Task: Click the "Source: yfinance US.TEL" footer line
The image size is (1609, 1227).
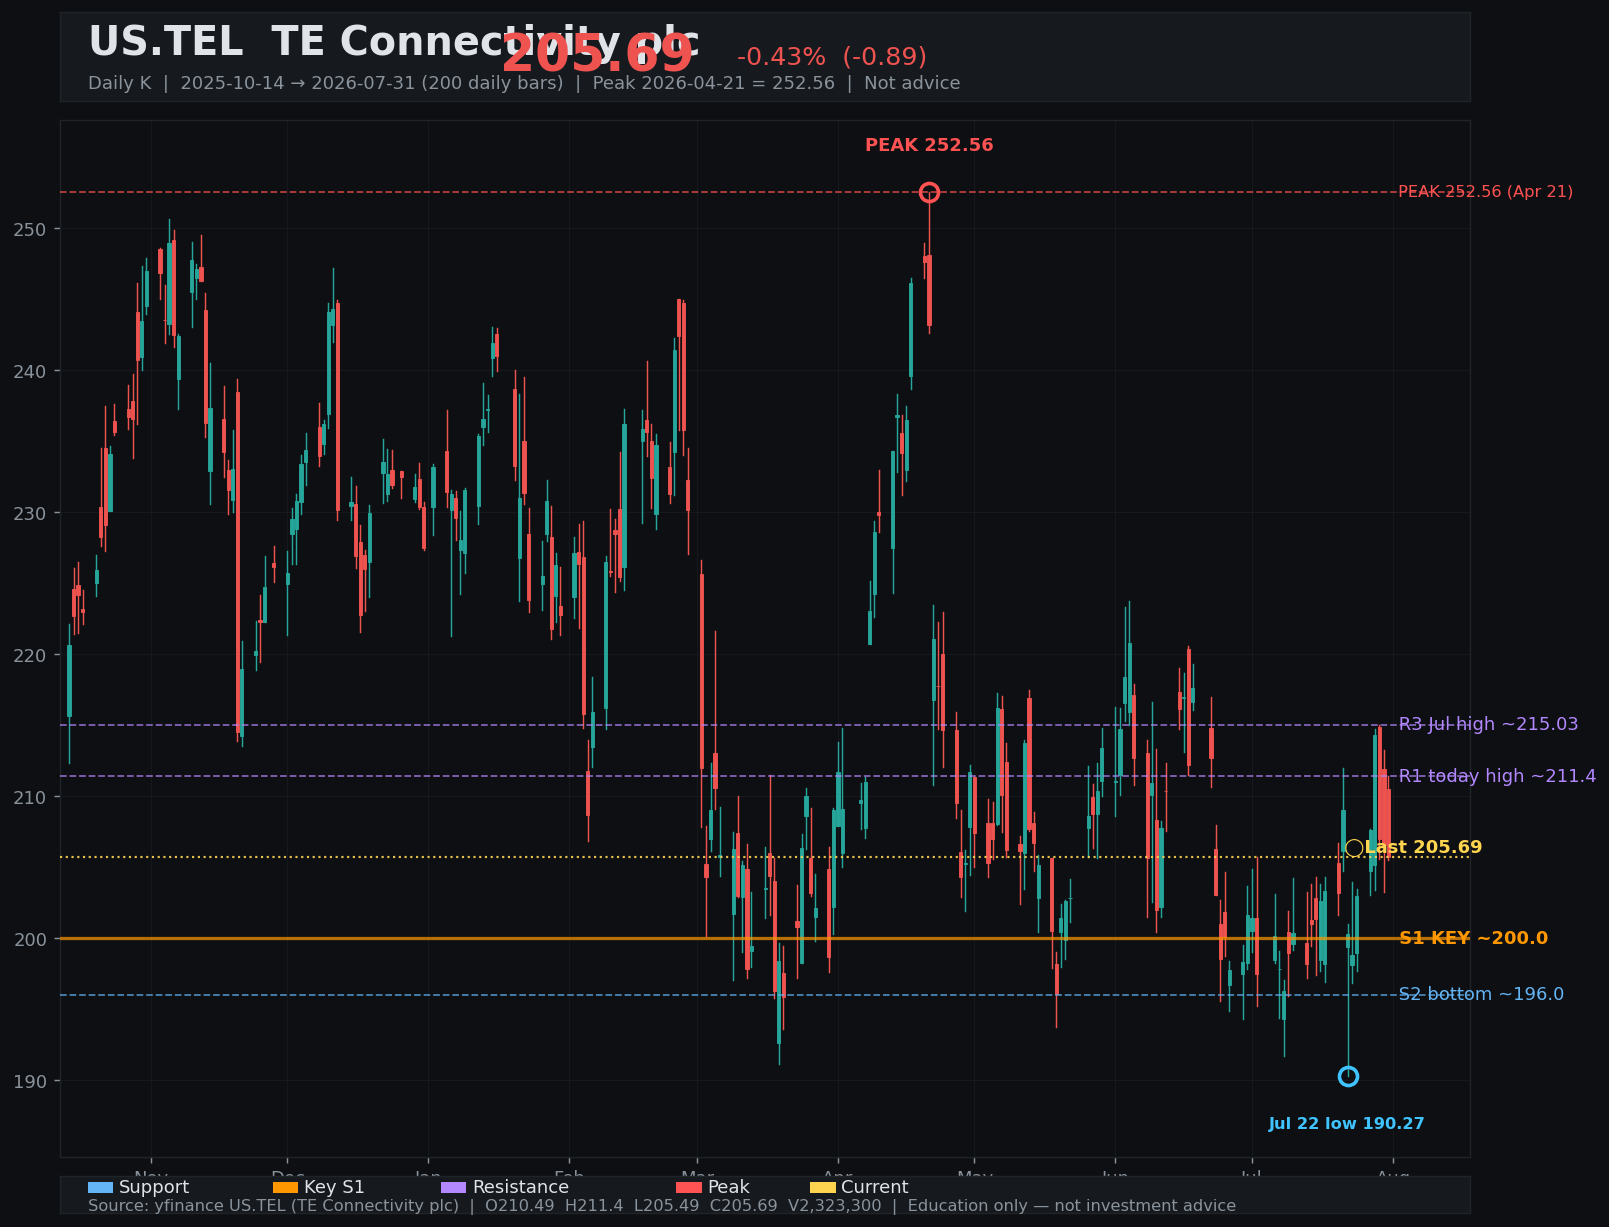Action: [662, 1206]
